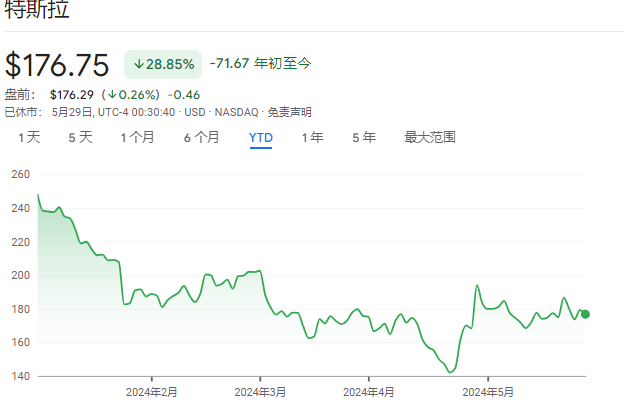Switch chart to 6个月 range
This screenshot has width=624, height=411.
(201, 138)
